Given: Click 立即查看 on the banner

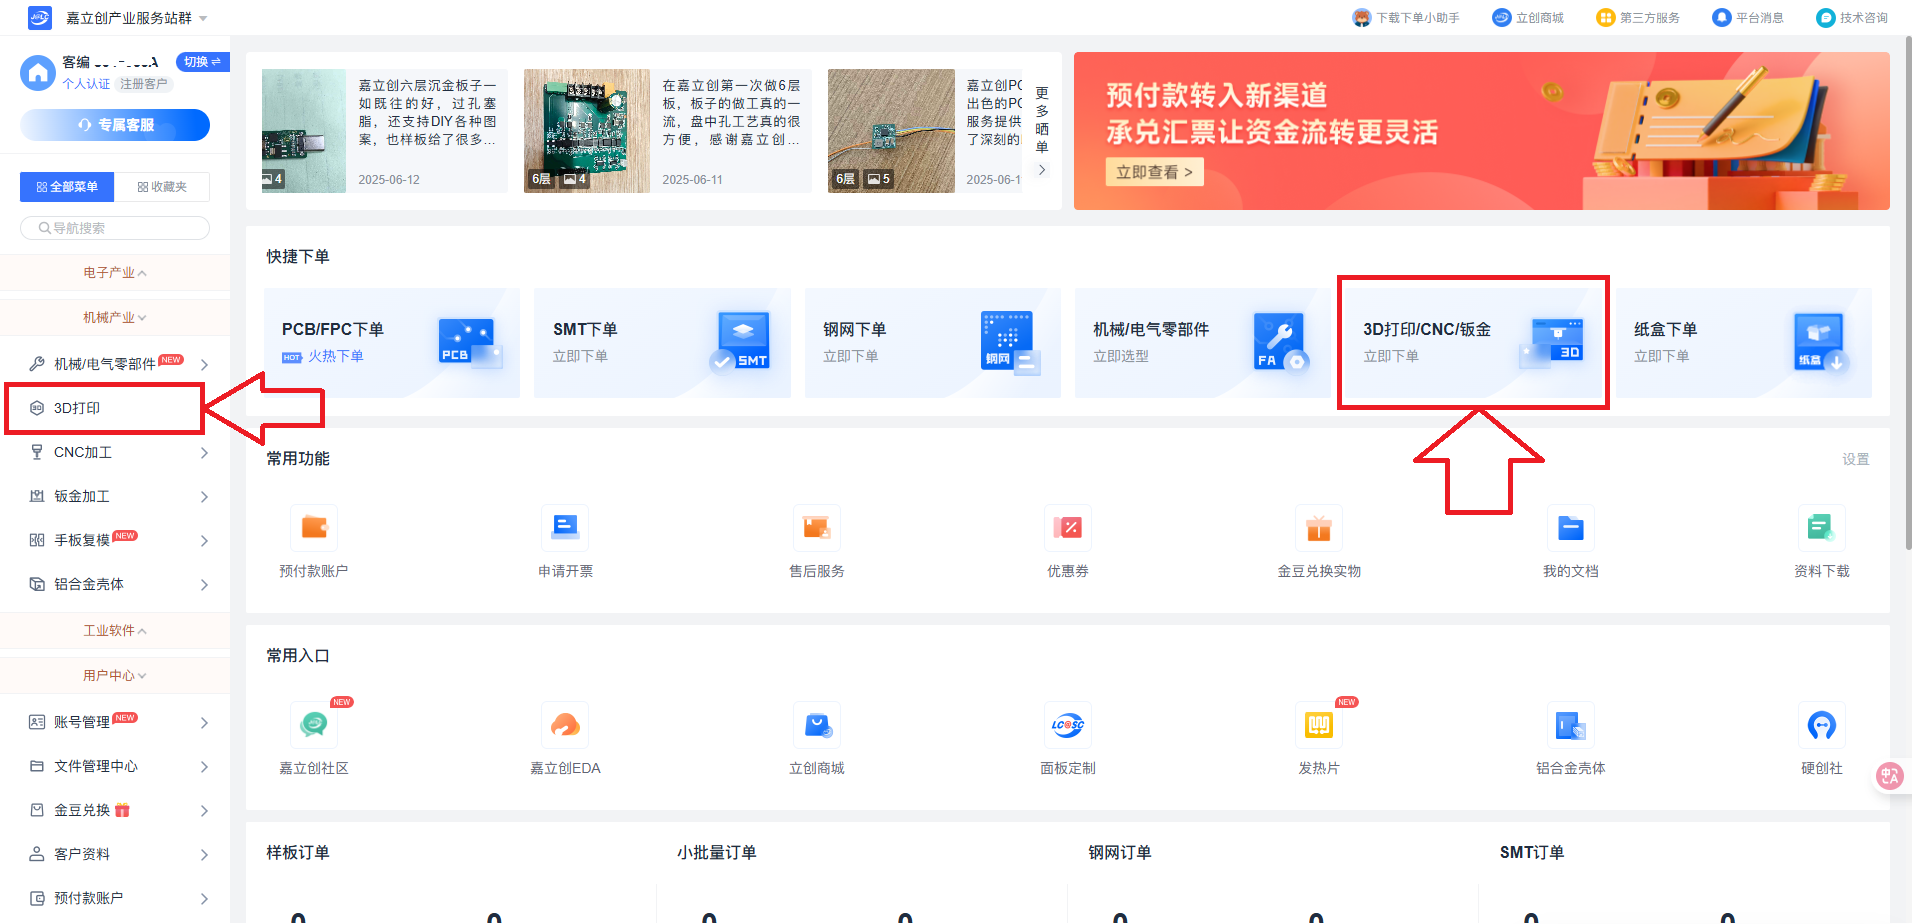Looking at the screenshot, I should 1154,172.
